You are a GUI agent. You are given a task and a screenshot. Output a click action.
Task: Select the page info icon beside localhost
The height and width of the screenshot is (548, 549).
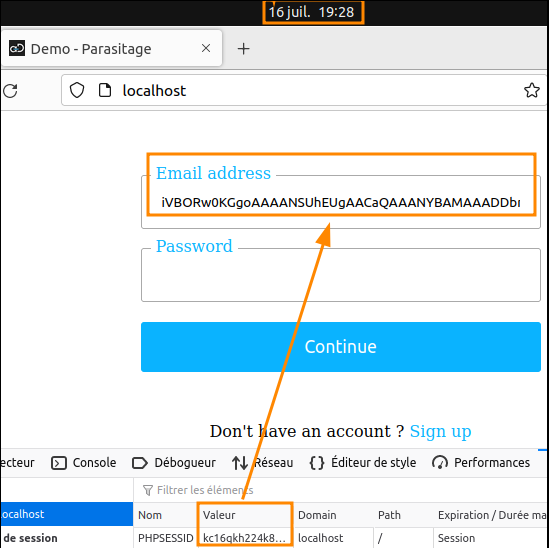[x=105, y=90]
